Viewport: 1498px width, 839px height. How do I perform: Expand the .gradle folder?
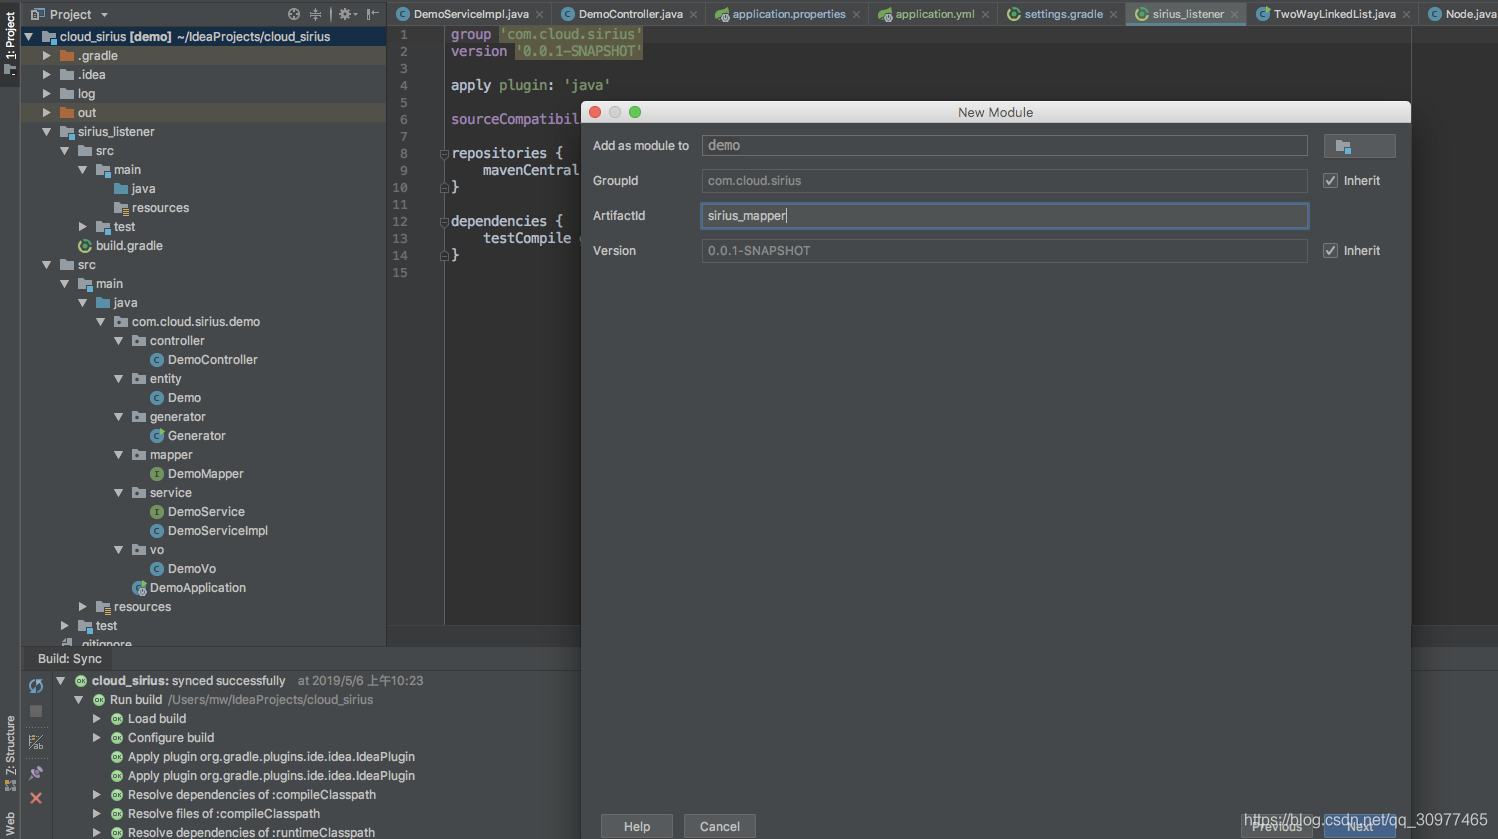(x=46, y=56)
